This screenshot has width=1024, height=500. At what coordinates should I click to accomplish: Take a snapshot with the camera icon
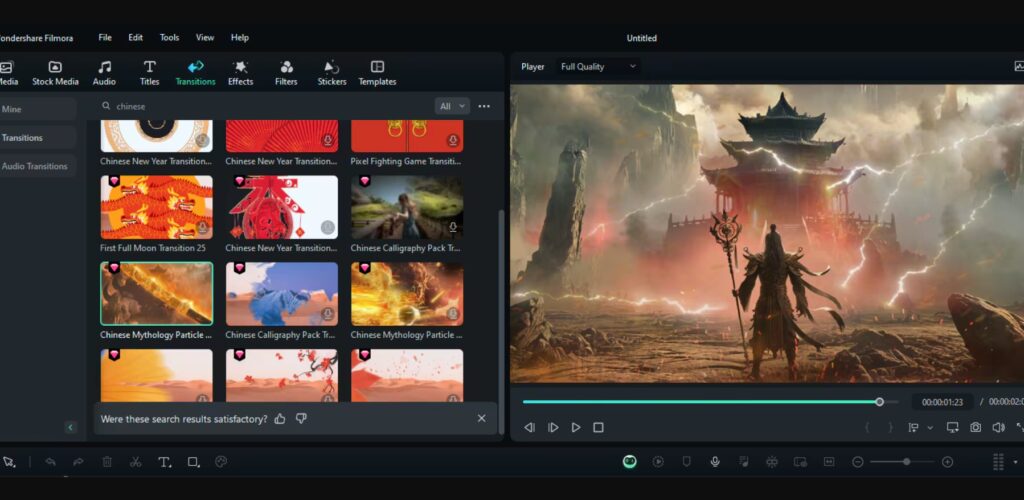coord(975,428)
